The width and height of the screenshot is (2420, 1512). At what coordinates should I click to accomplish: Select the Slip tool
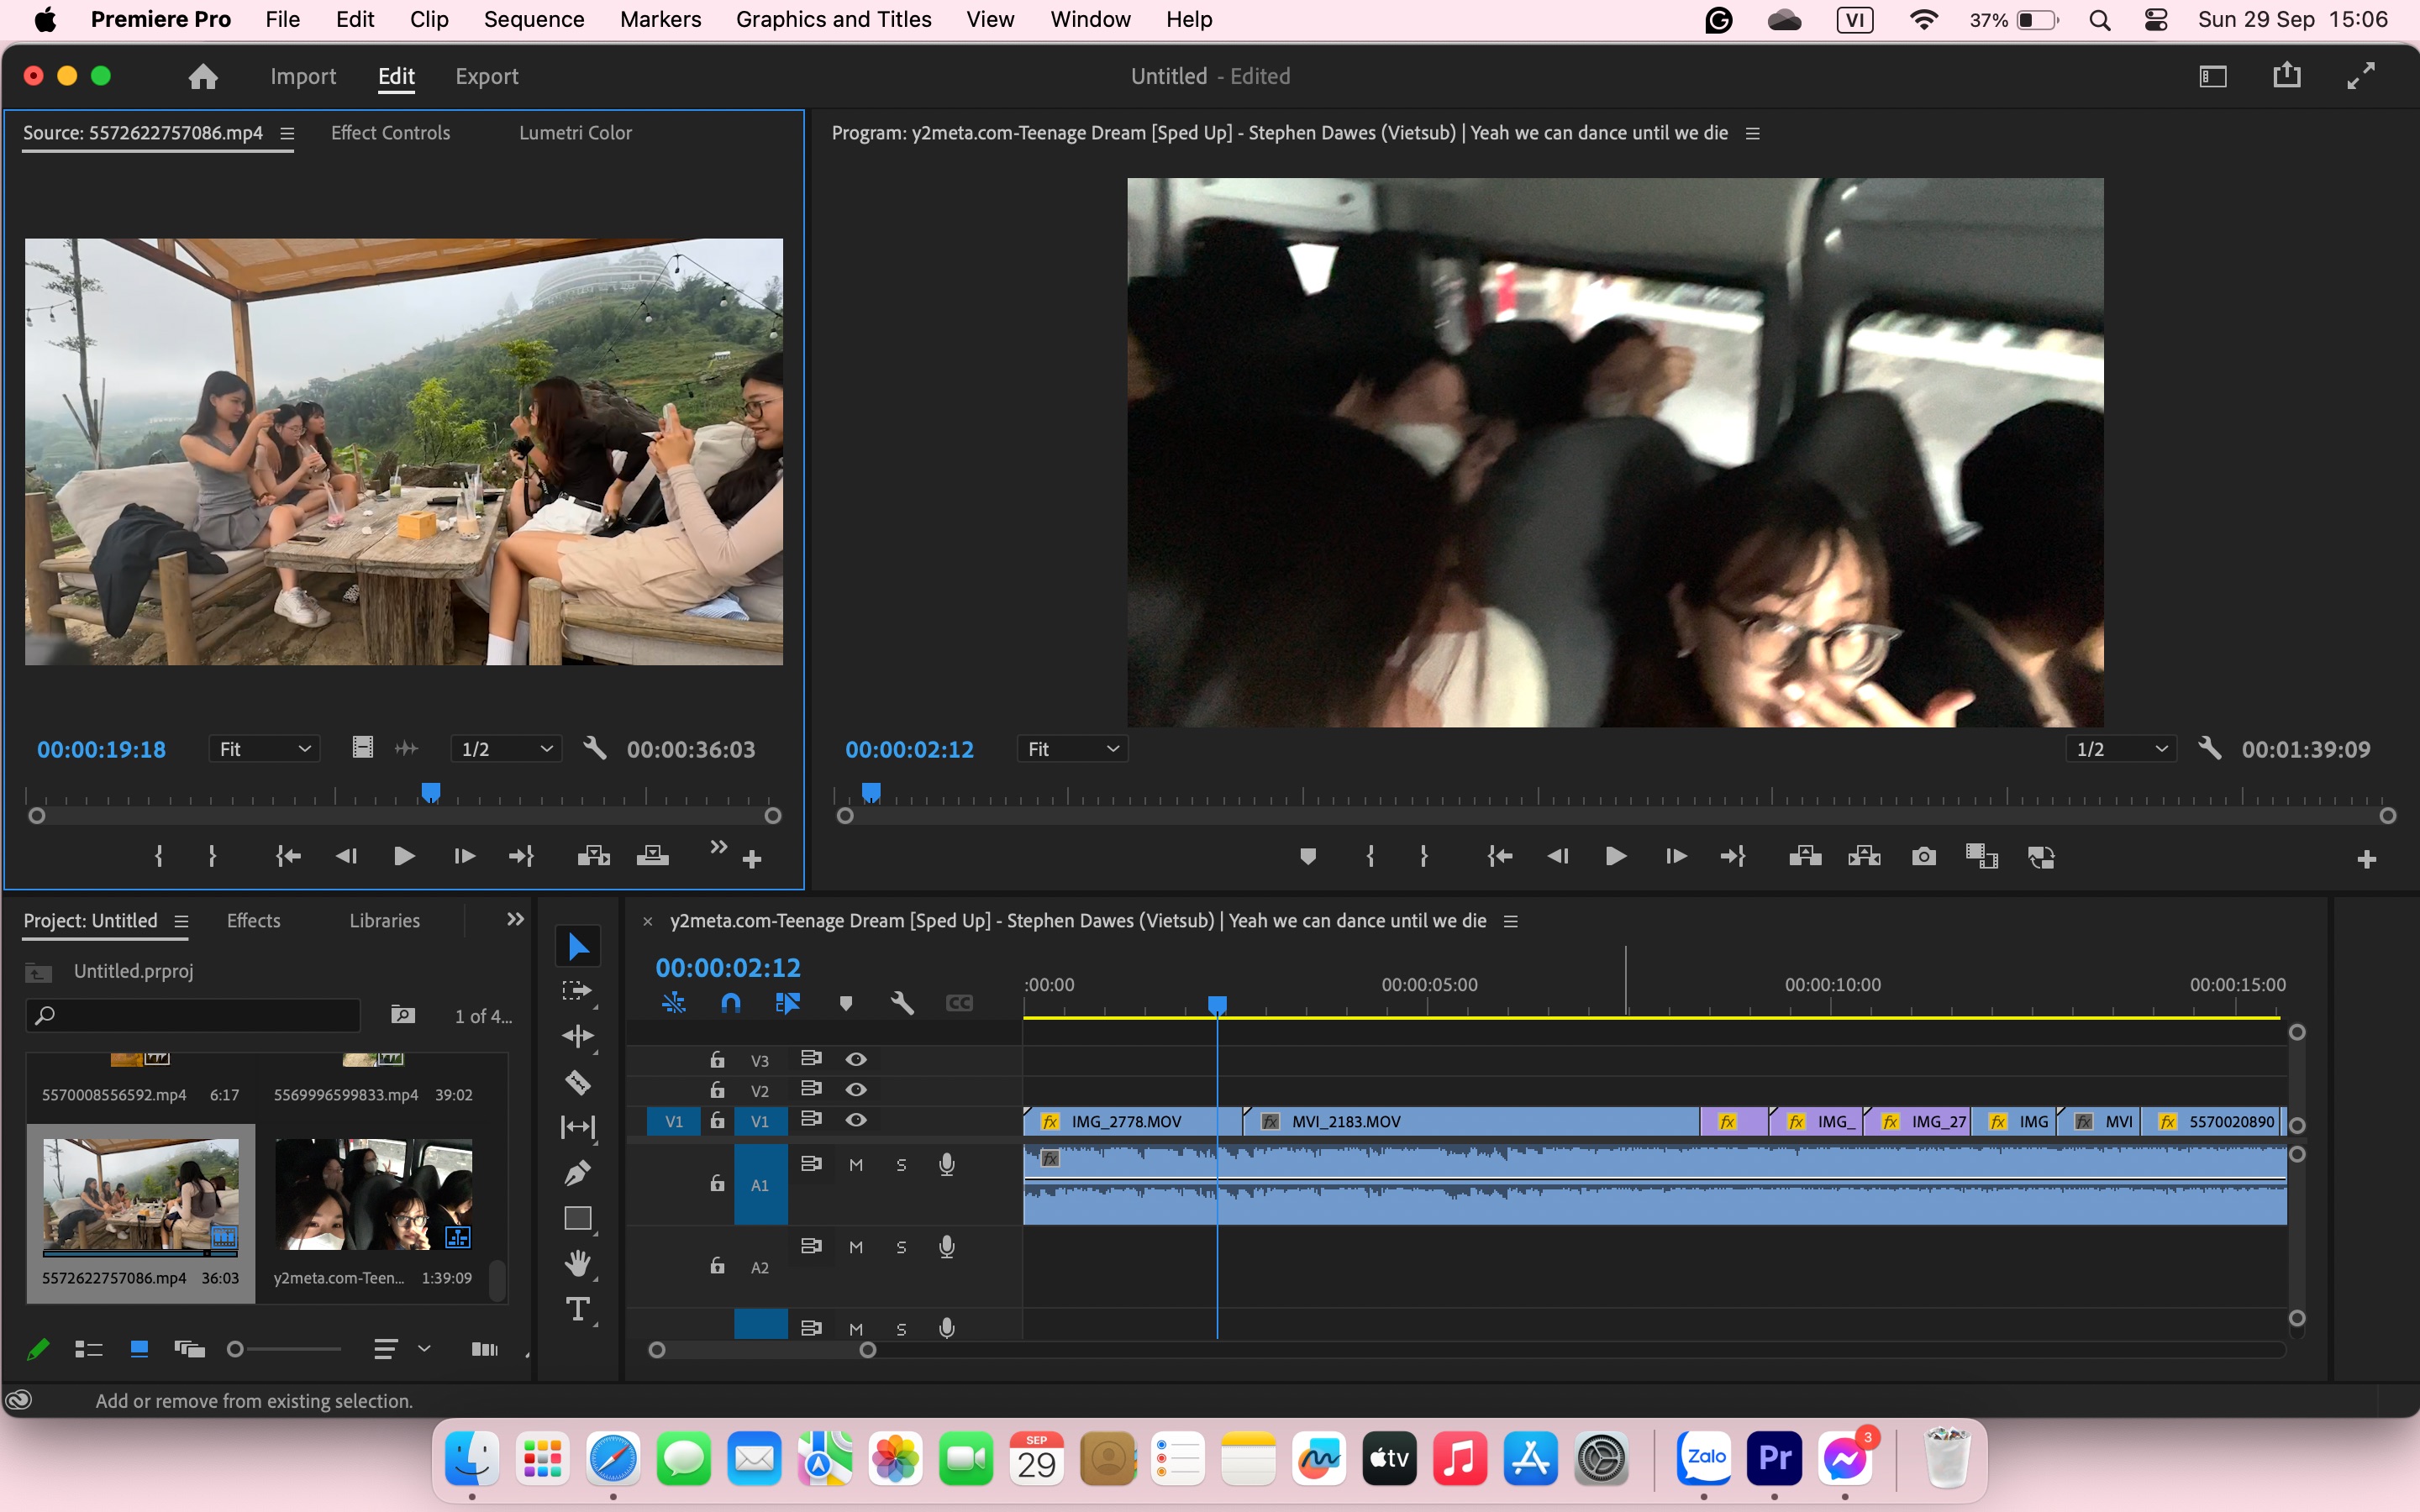tap(578, 1127)
